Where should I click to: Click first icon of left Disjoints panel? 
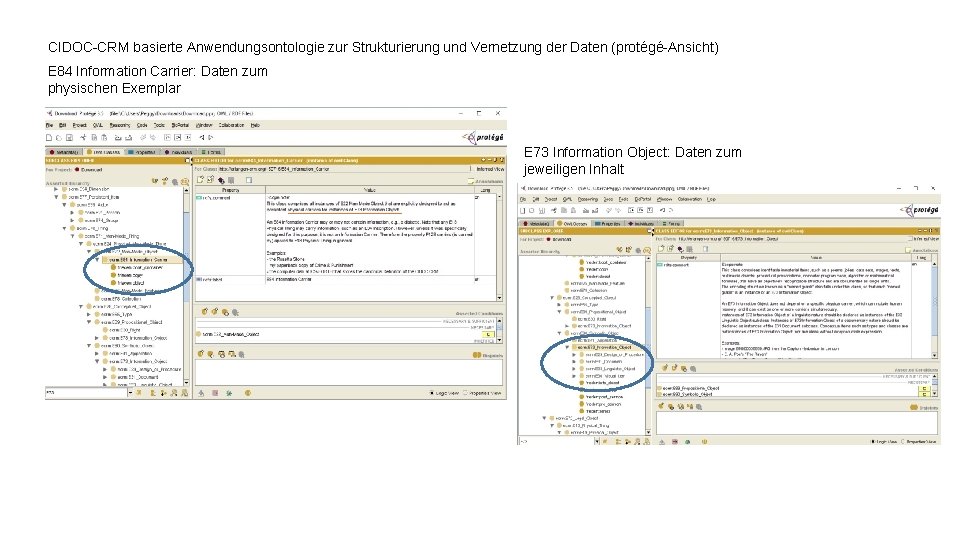pos(201,354)
